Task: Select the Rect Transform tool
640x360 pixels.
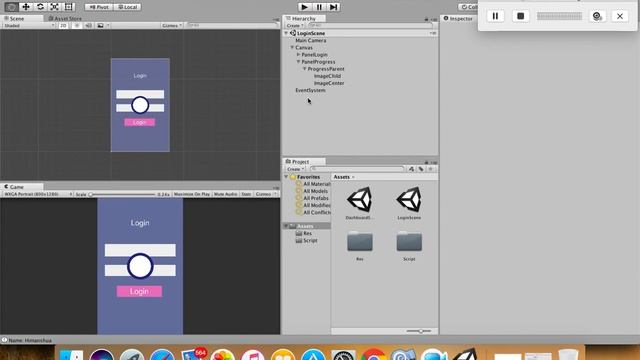Action: click(x=69, y=7)
